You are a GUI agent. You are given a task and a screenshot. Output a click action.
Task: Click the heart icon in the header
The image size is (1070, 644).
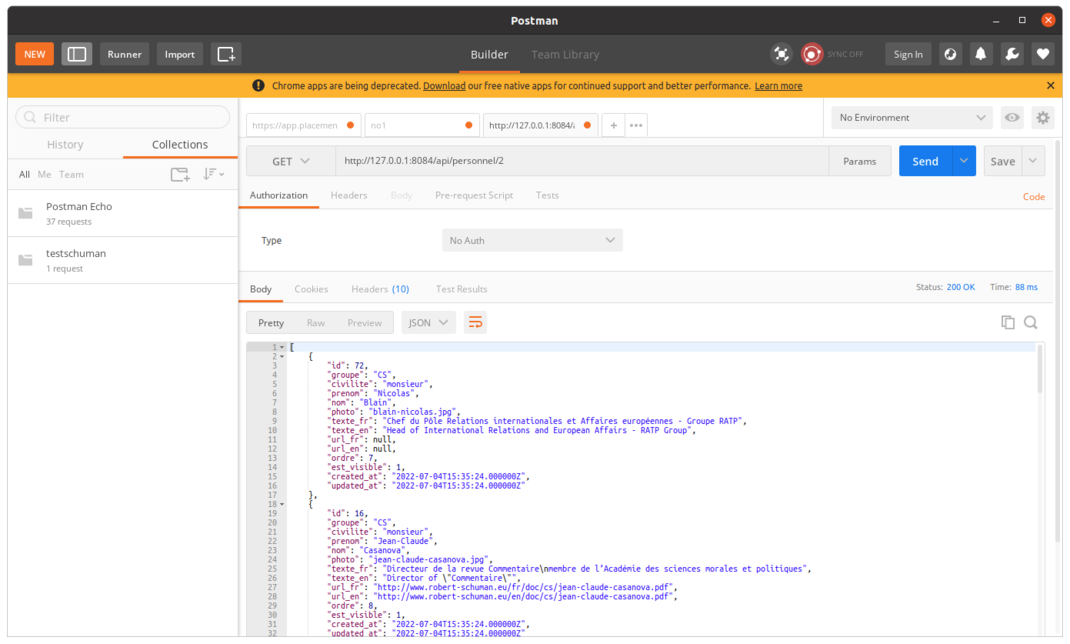pos(1043,54)
